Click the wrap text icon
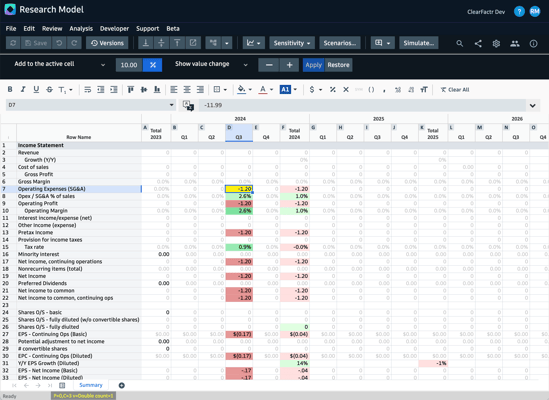This screenshot has width=549, height=400. tap(88, 90)
